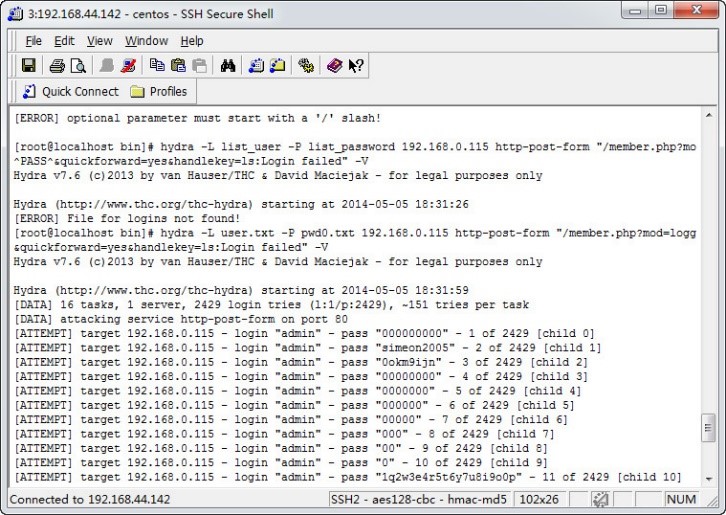Click the status bar connection indicator icon

click(x=601, y=499)
